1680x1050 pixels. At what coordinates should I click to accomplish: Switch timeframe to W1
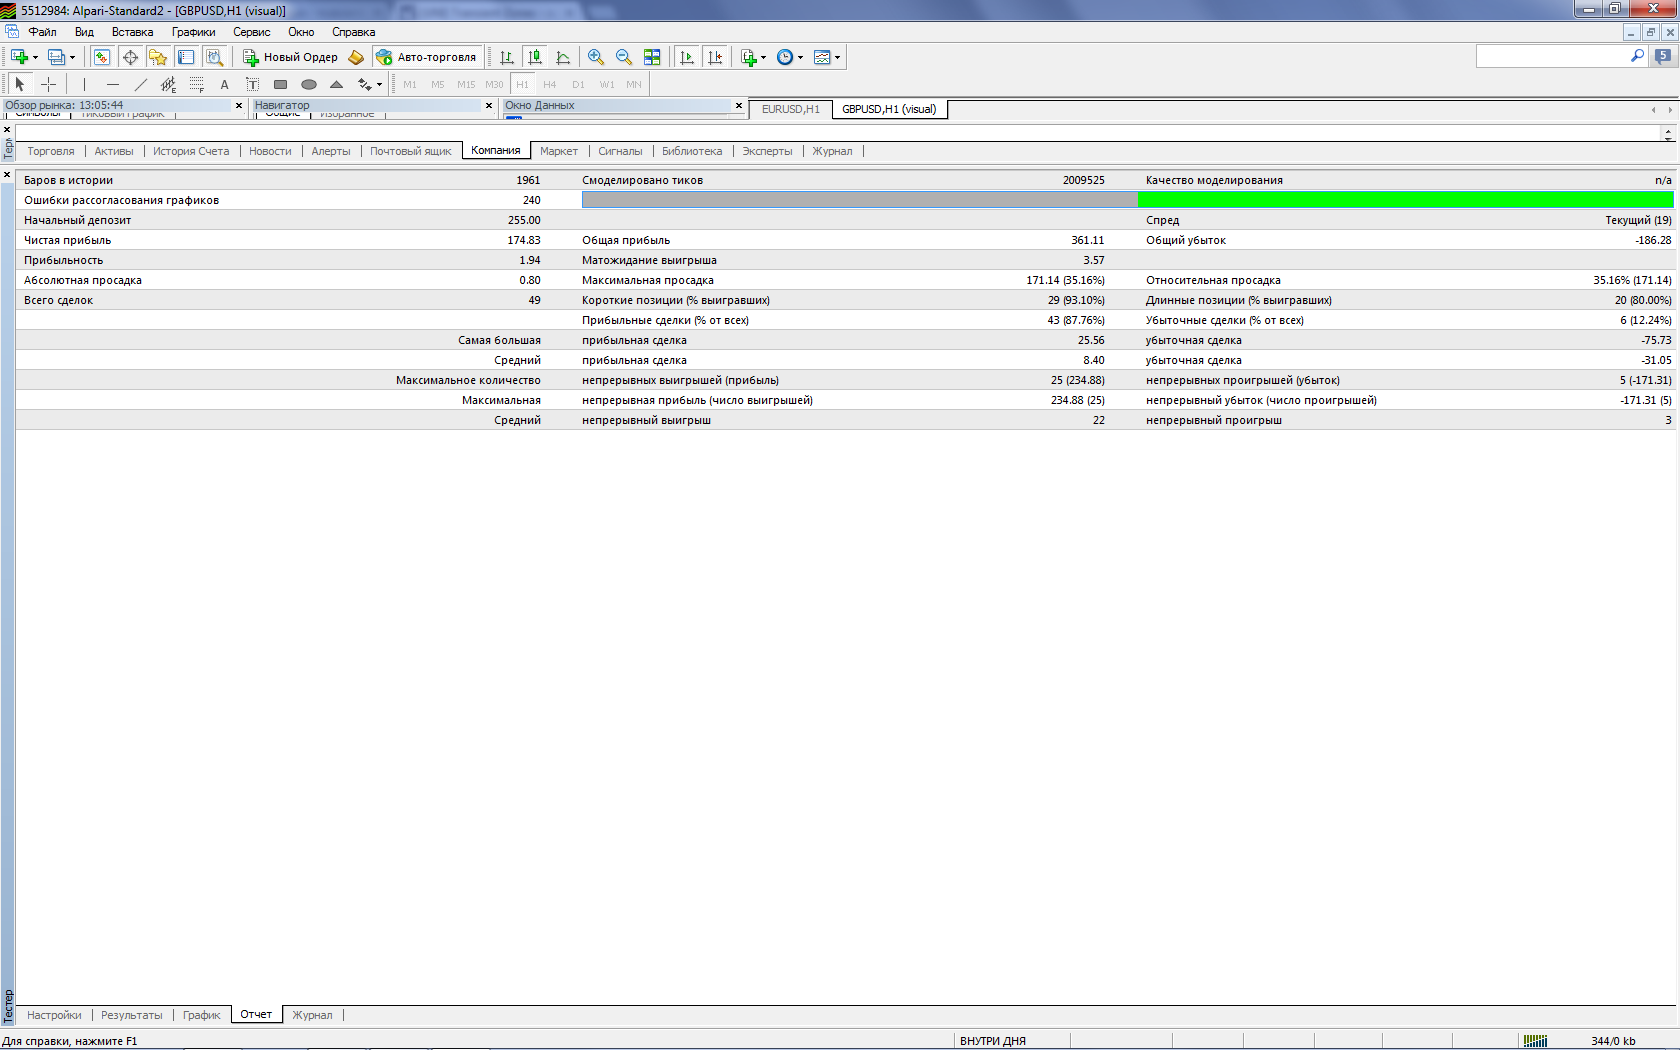pos(607,84)
